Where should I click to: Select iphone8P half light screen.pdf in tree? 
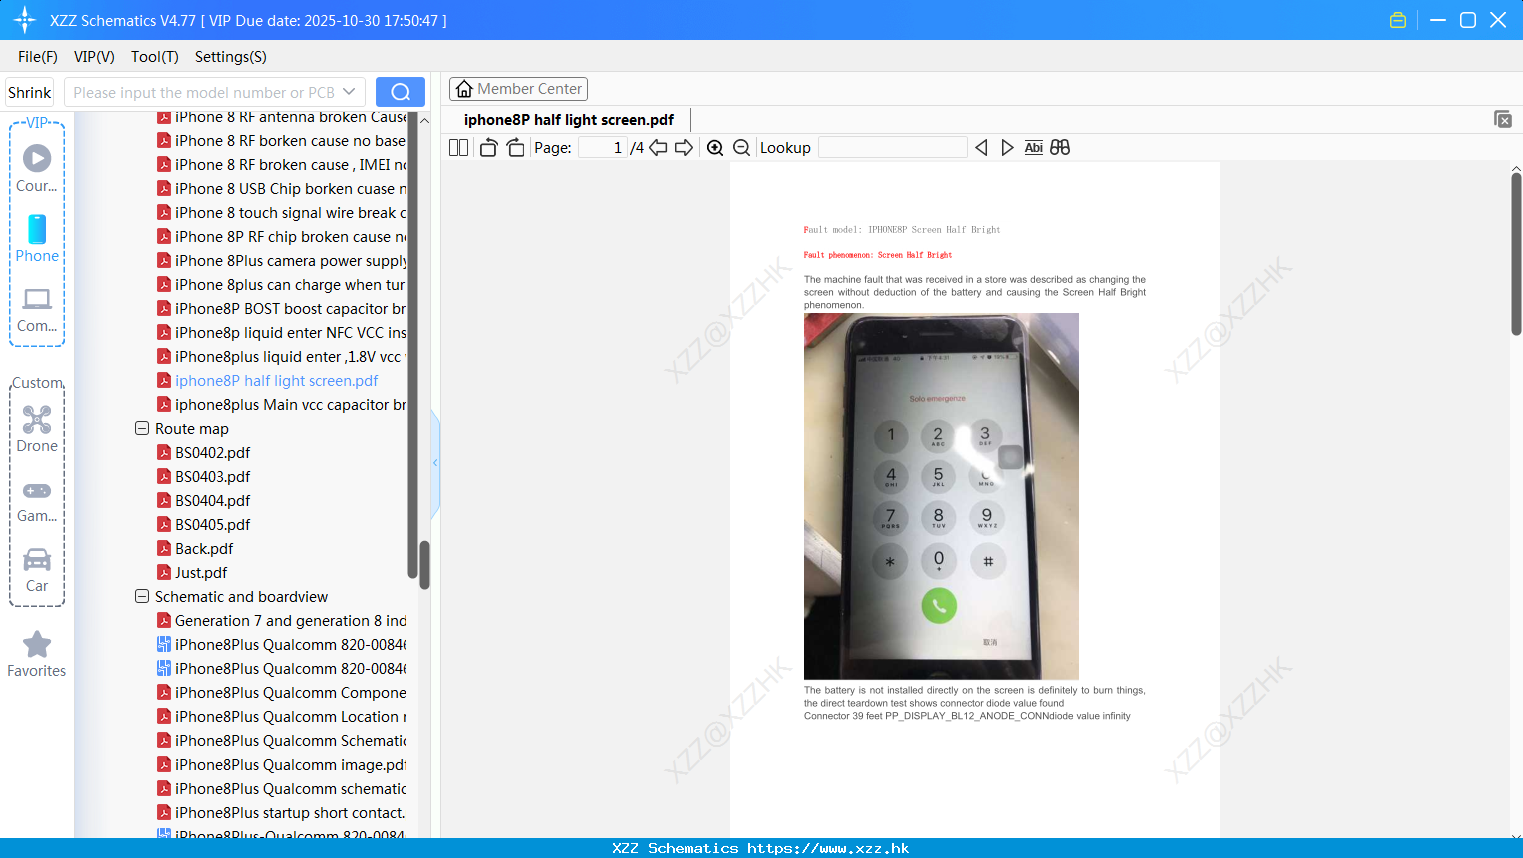click(268, 380)
